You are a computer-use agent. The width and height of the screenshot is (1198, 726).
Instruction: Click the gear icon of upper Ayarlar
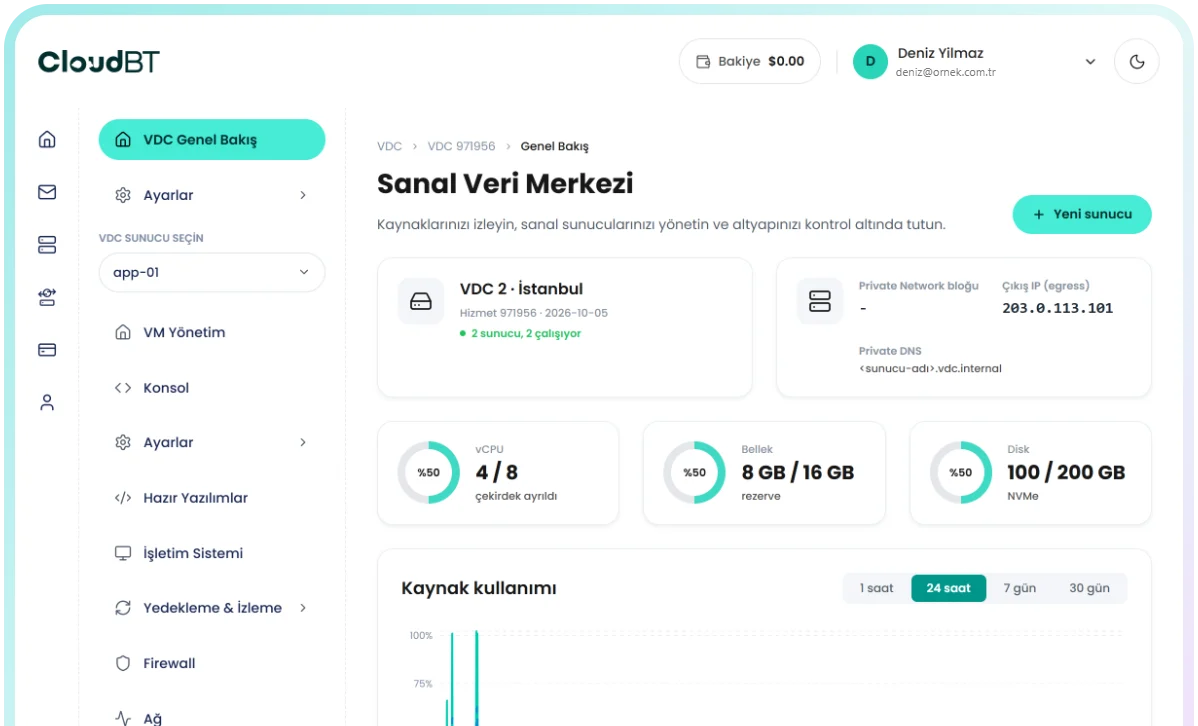[x=123, y=196]
